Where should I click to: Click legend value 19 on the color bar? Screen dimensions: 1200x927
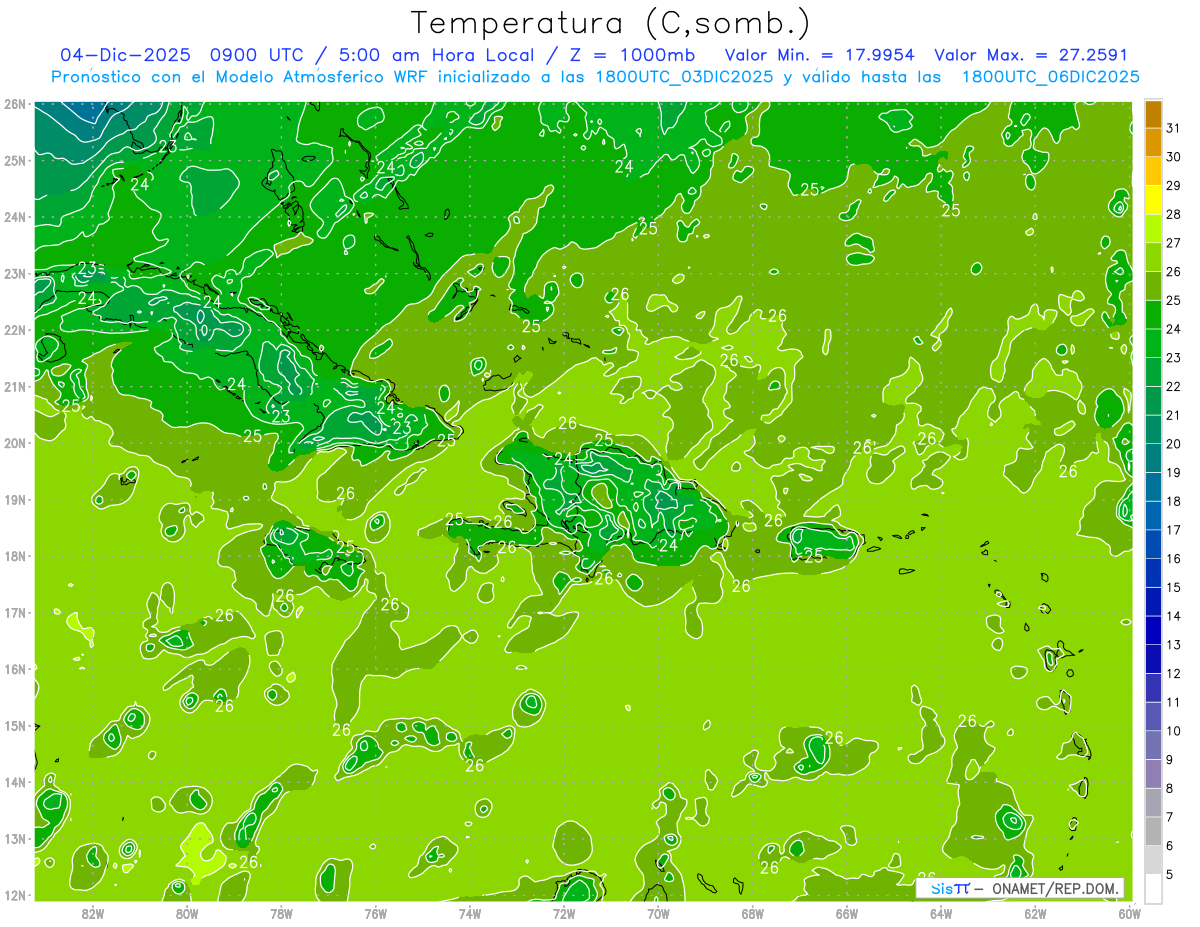[1173, 472]
